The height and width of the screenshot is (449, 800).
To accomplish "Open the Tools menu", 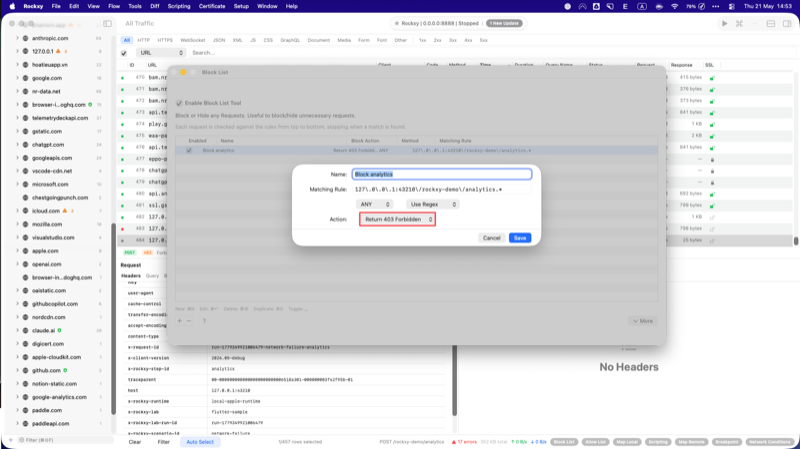I will click(x=135, y=6).
